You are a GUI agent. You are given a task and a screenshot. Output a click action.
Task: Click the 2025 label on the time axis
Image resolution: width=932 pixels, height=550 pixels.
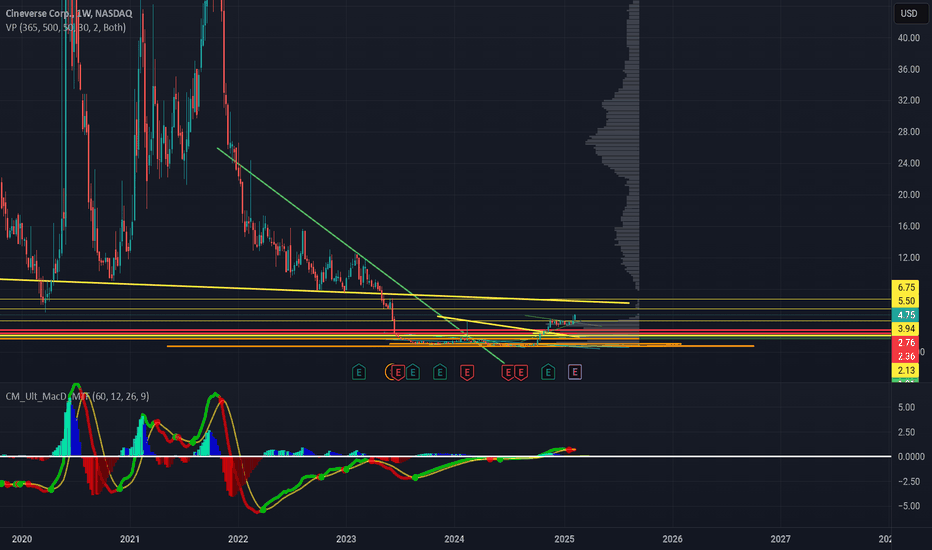pos(564,539)
